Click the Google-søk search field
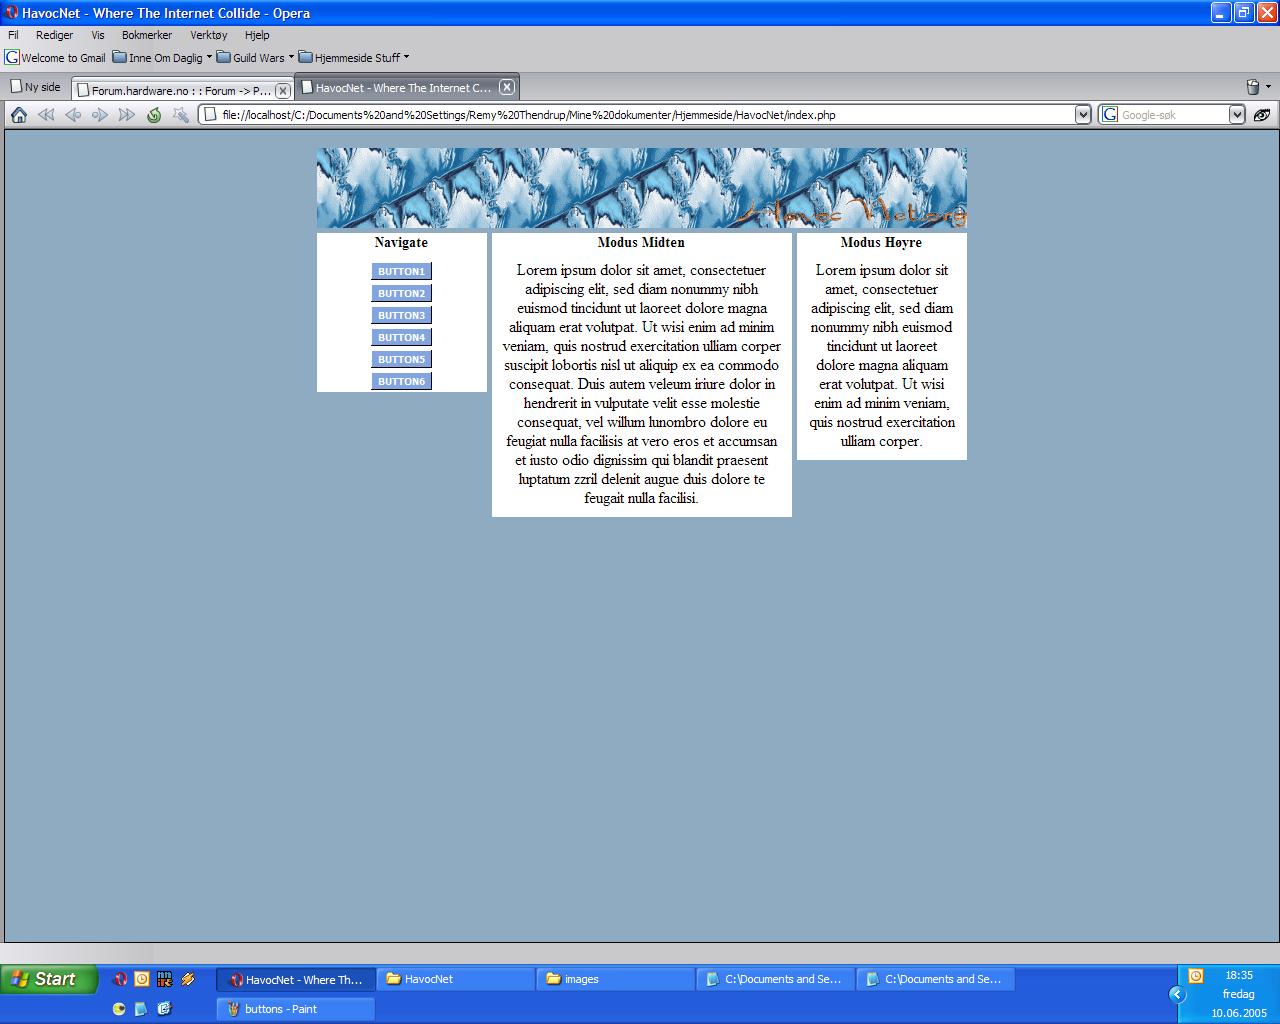Viewport: 1280px width, 1024px height. point(1173,115)
